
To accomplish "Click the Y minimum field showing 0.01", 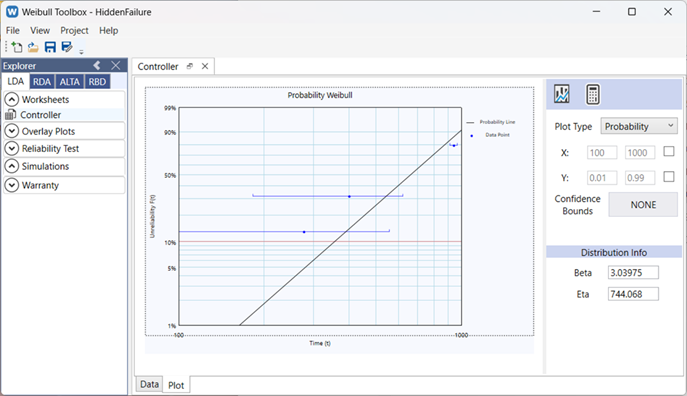I will (602, 178).
